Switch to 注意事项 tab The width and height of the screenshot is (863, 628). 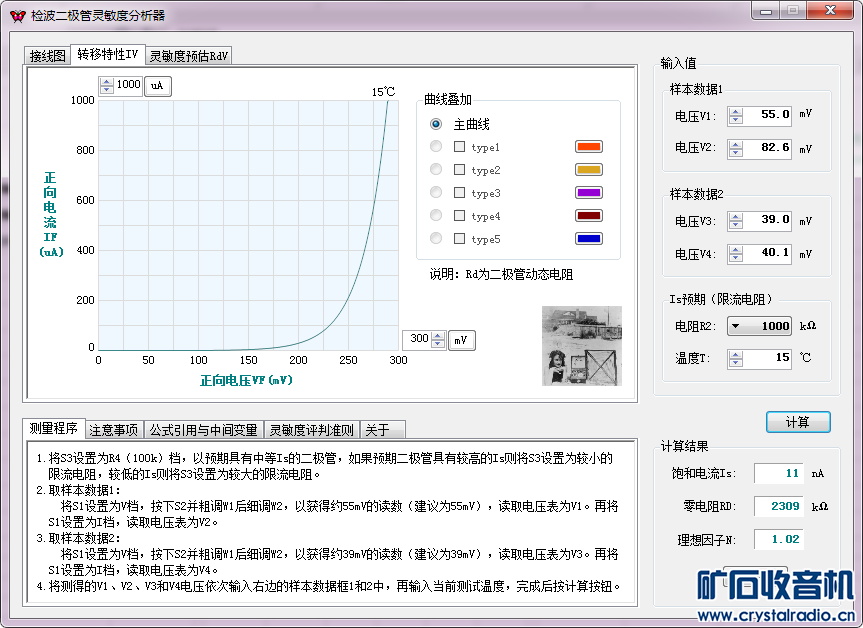click(x=114, y=430)
